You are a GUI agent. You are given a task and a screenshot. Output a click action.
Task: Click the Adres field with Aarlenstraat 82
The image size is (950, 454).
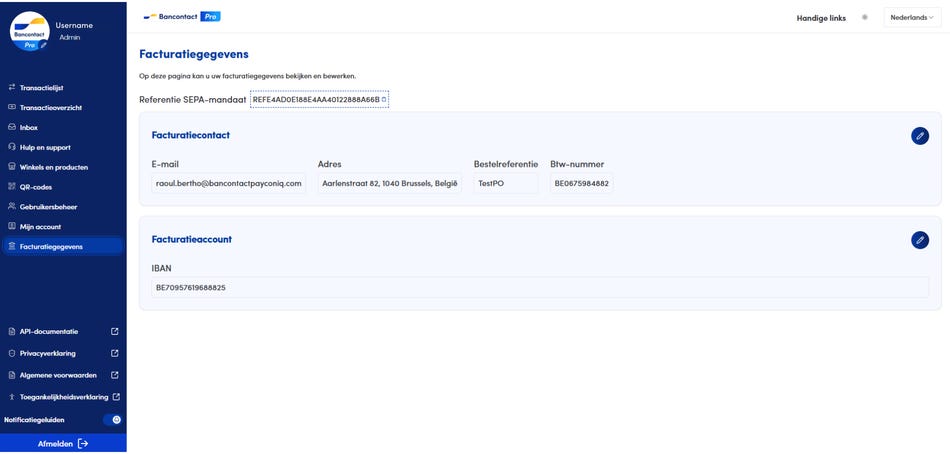(x=390, y=183)
